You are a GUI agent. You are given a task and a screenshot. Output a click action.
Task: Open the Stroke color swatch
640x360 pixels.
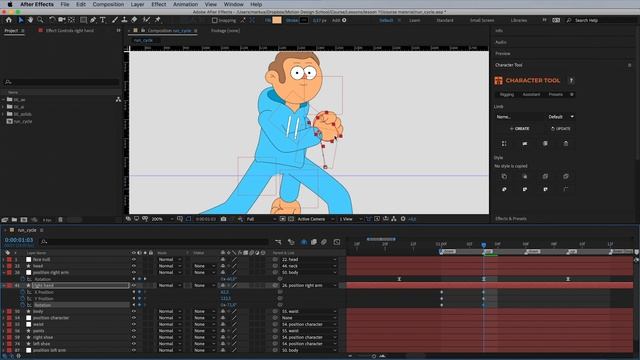[304, 20]
